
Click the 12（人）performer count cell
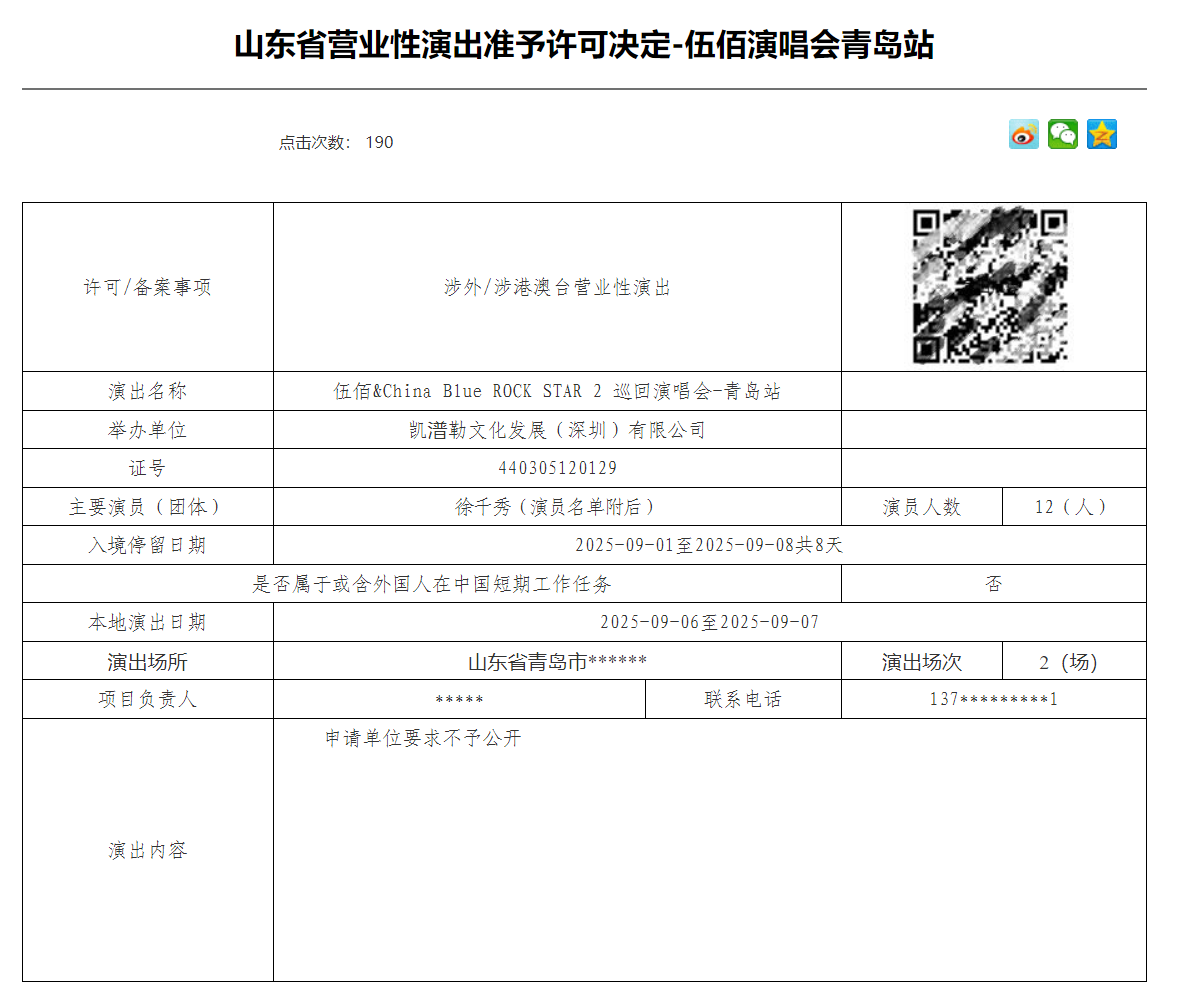point(1072,507)
